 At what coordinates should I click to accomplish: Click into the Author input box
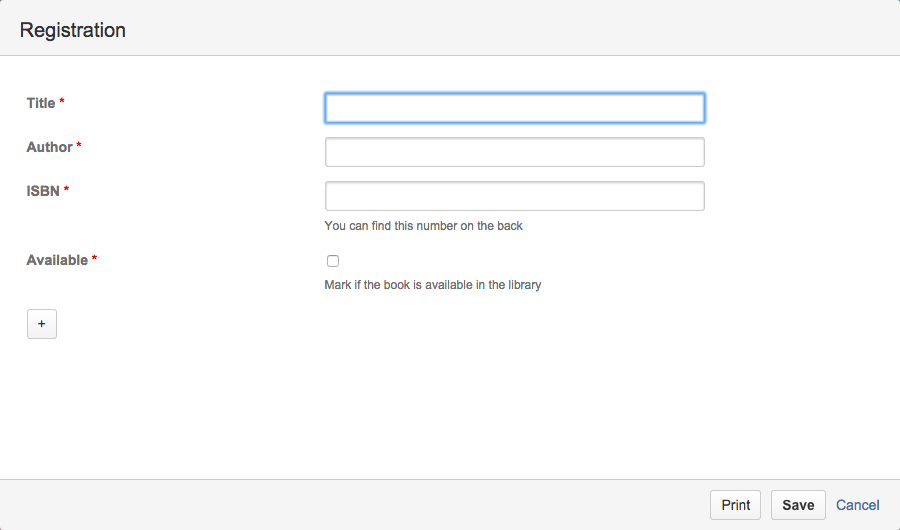pos(514,152)
